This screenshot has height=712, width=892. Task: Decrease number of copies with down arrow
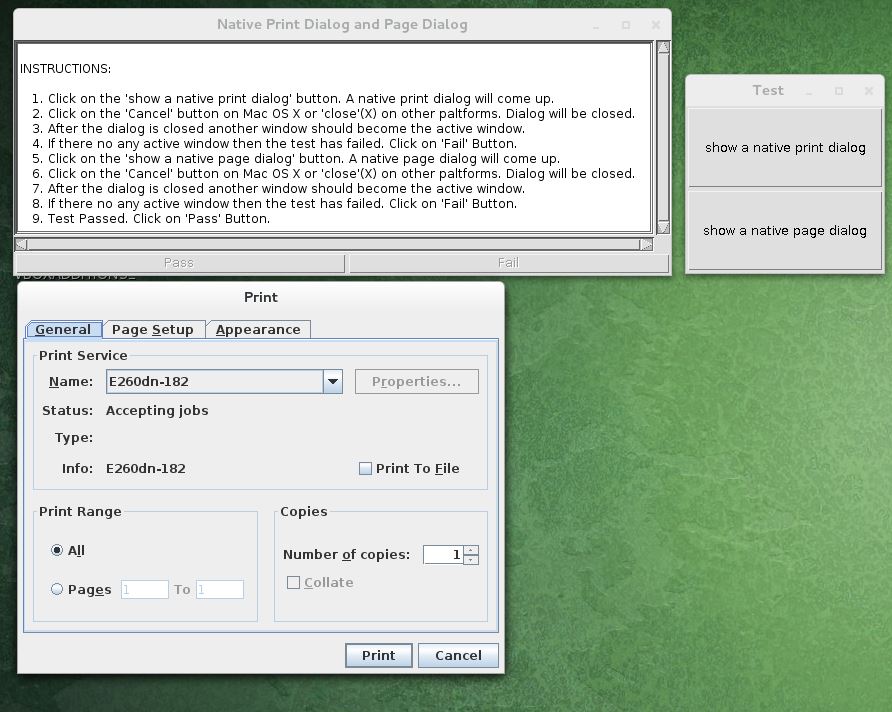(471, 559)
